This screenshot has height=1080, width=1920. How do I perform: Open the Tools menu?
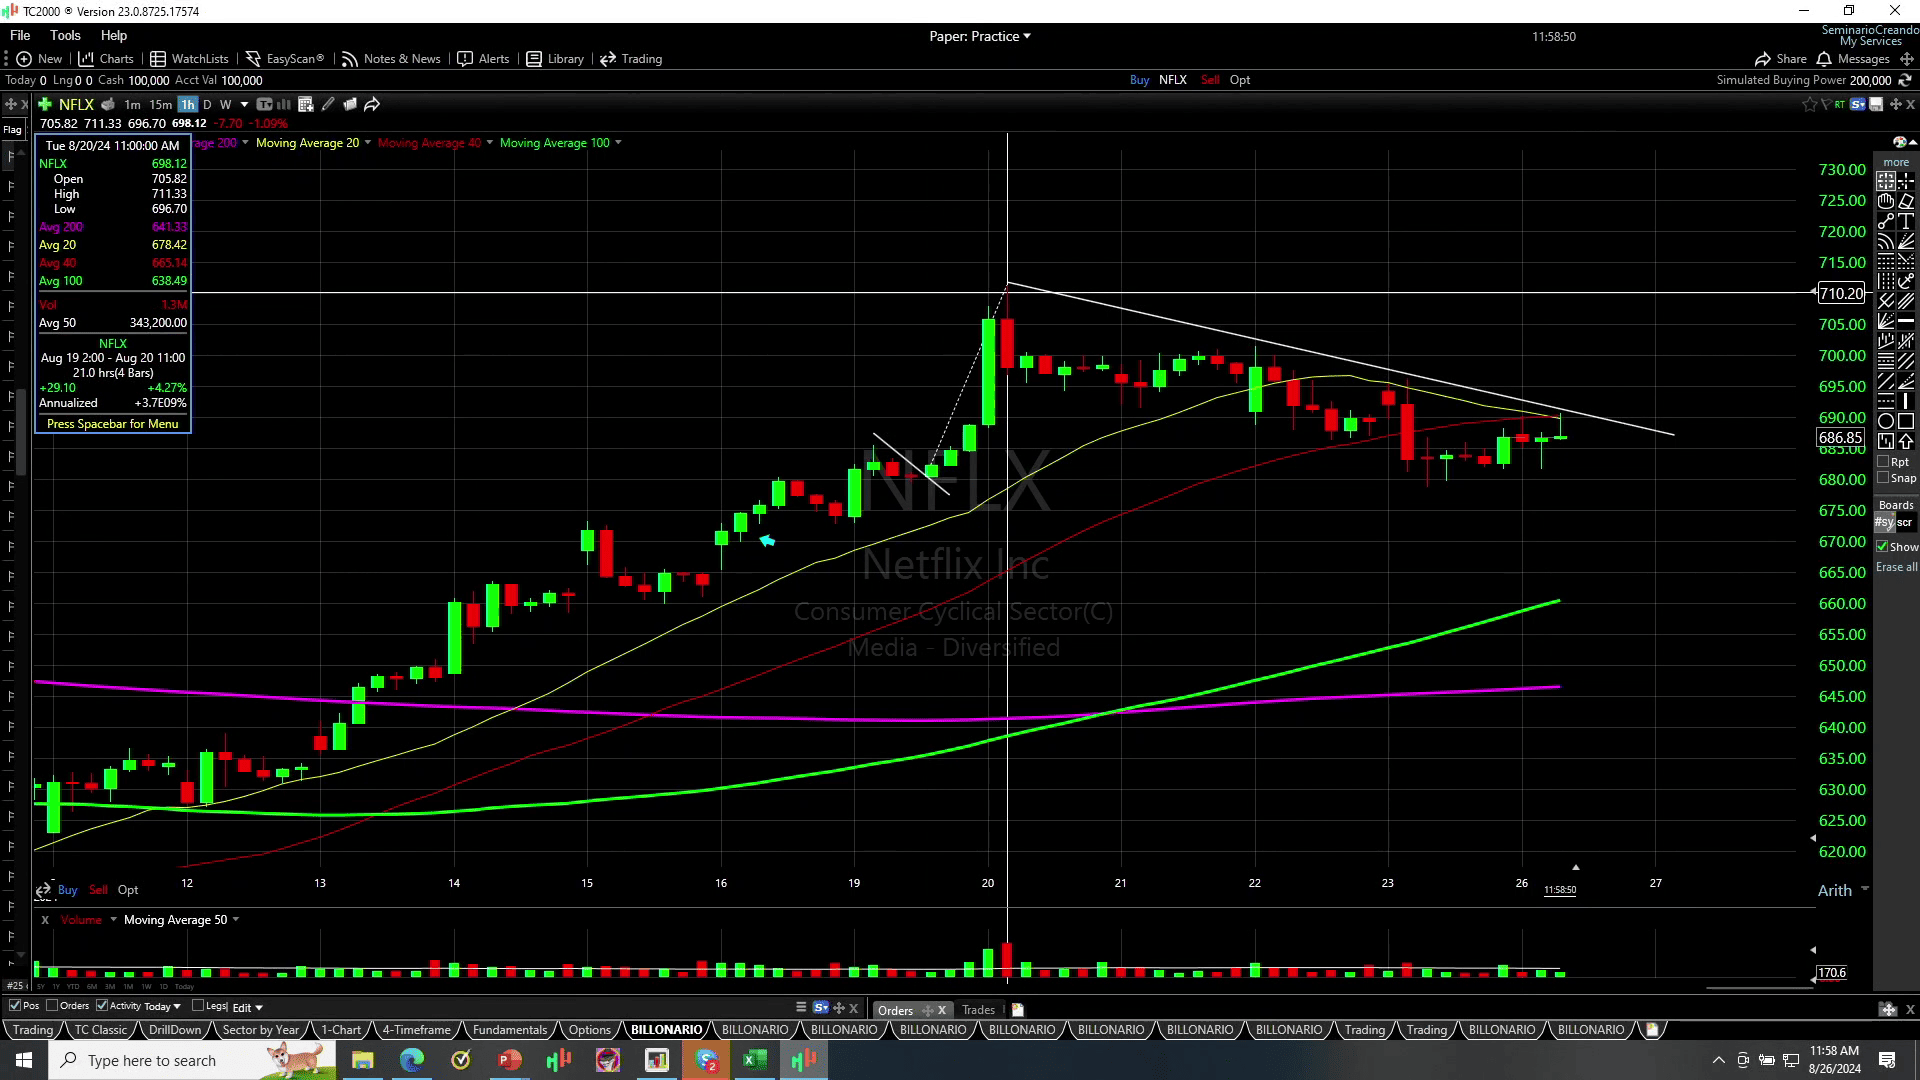point(65,35)
